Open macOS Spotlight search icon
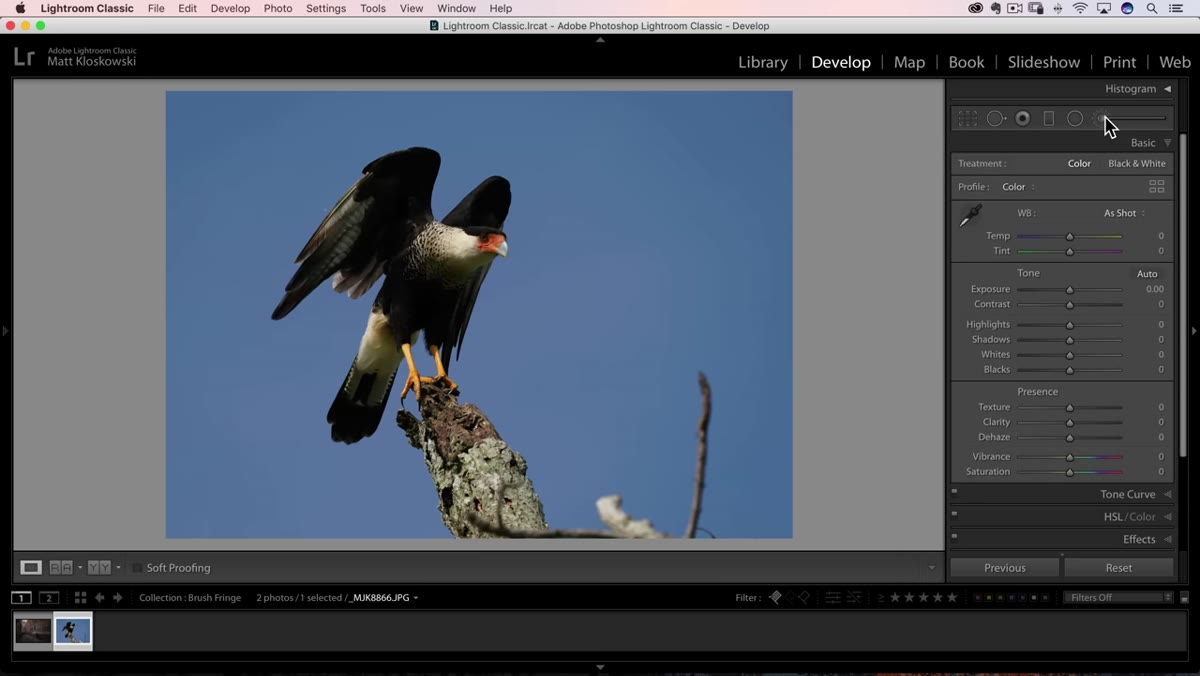The width and height of the screenshot is (1200, 676). [x=1152, y=8]
